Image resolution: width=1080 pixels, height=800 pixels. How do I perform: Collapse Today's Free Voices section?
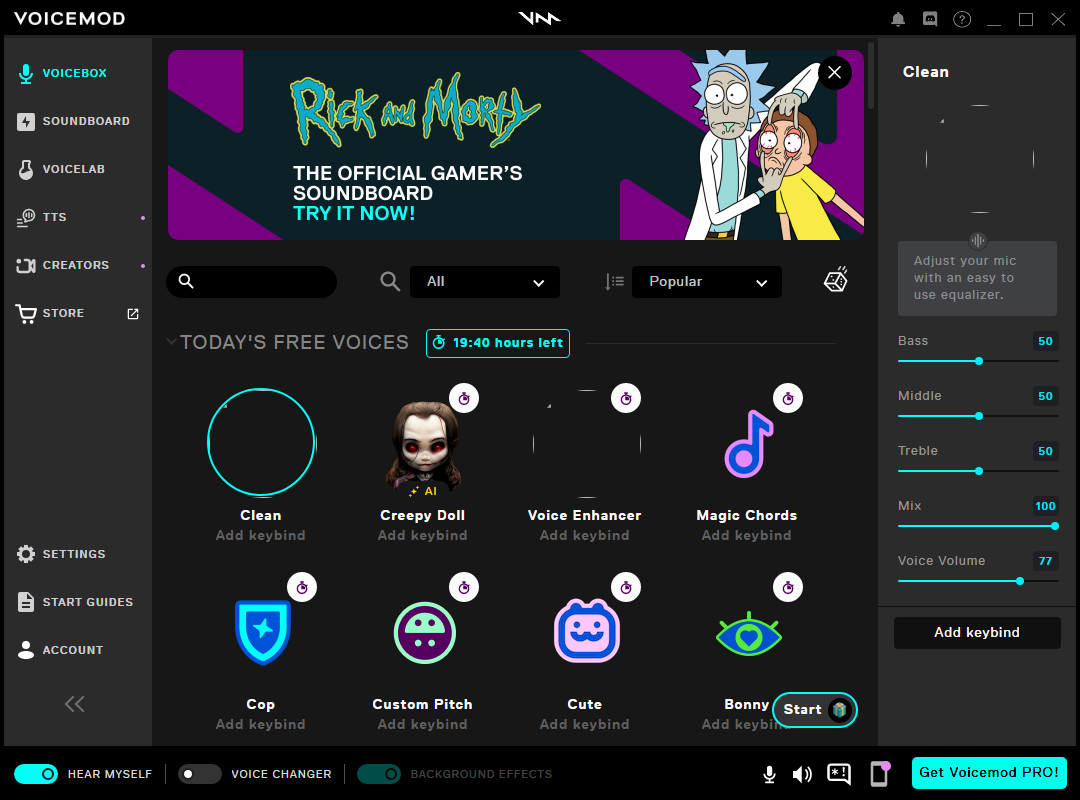coord(172,341)
